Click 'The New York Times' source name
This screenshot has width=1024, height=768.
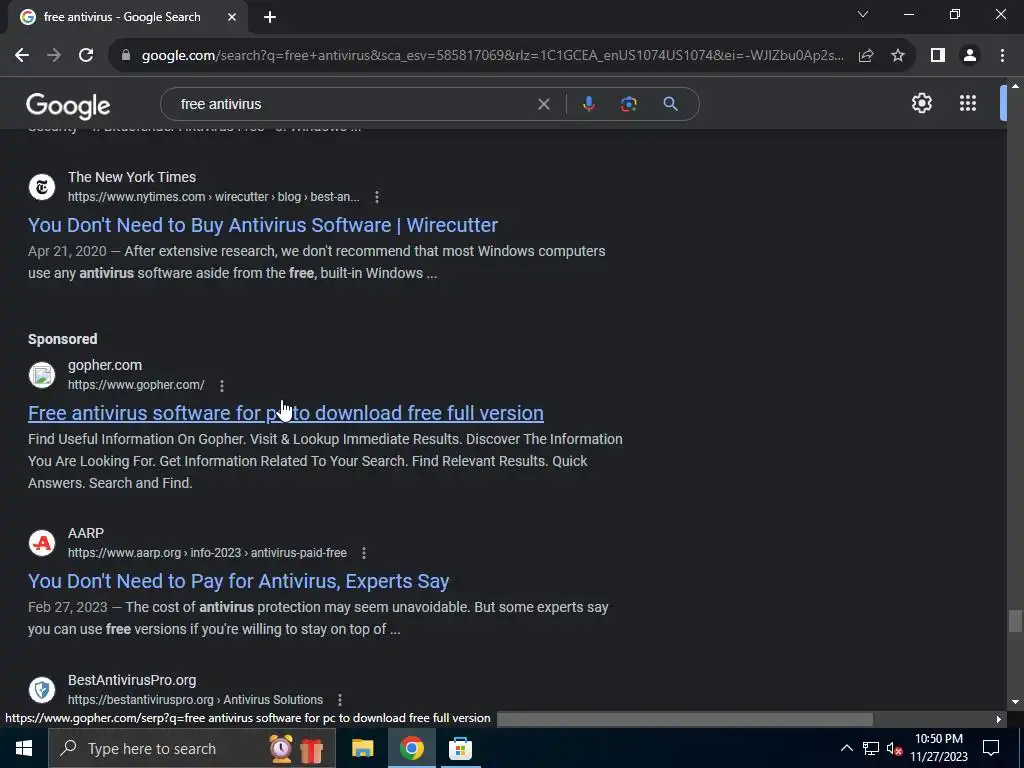[x=132, y=177]
